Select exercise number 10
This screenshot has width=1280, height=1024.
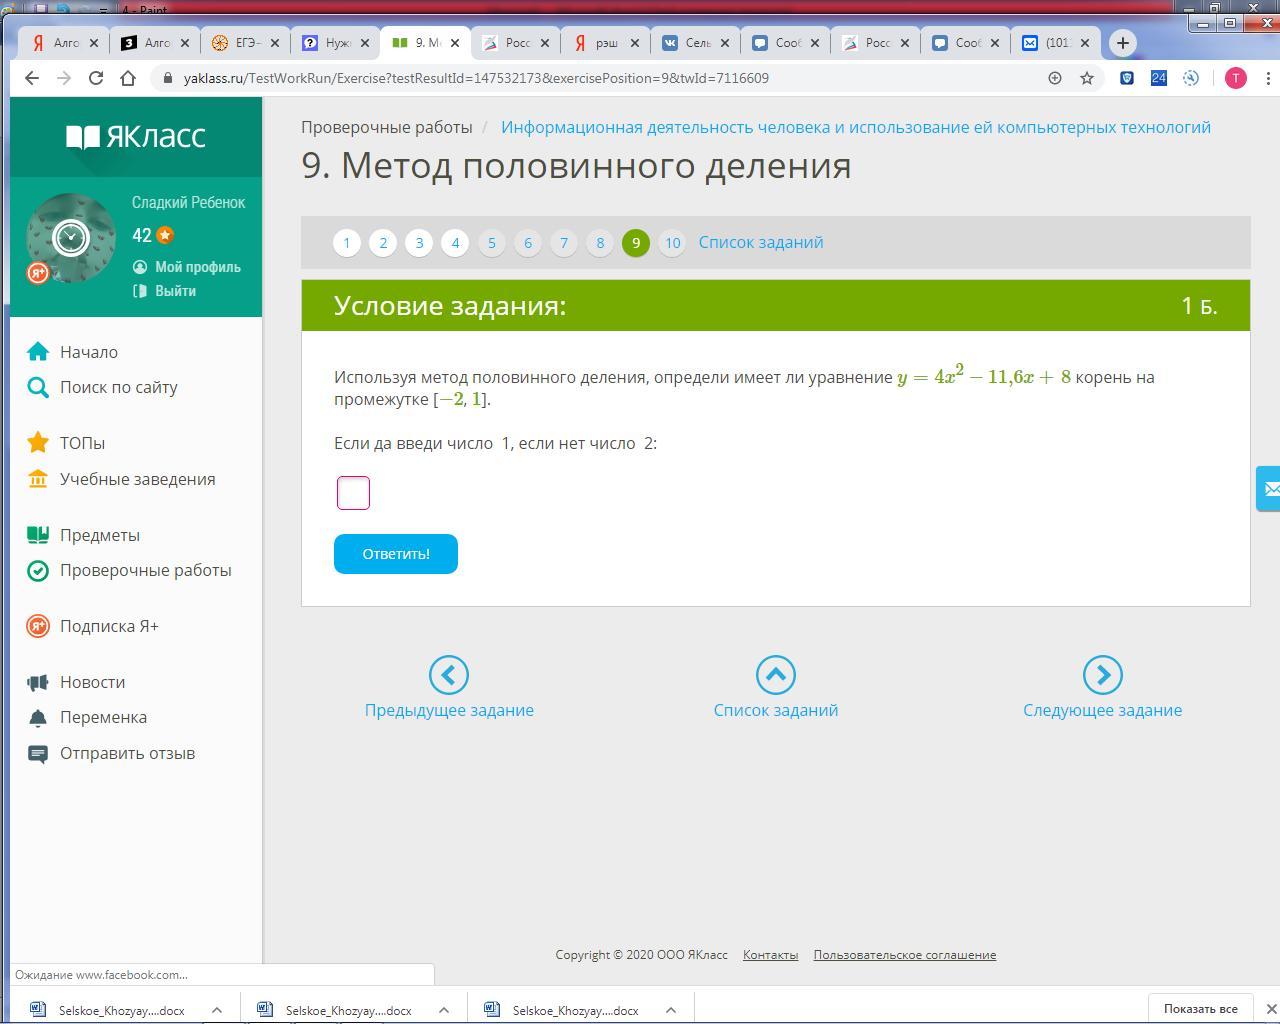tap(672, 243)
